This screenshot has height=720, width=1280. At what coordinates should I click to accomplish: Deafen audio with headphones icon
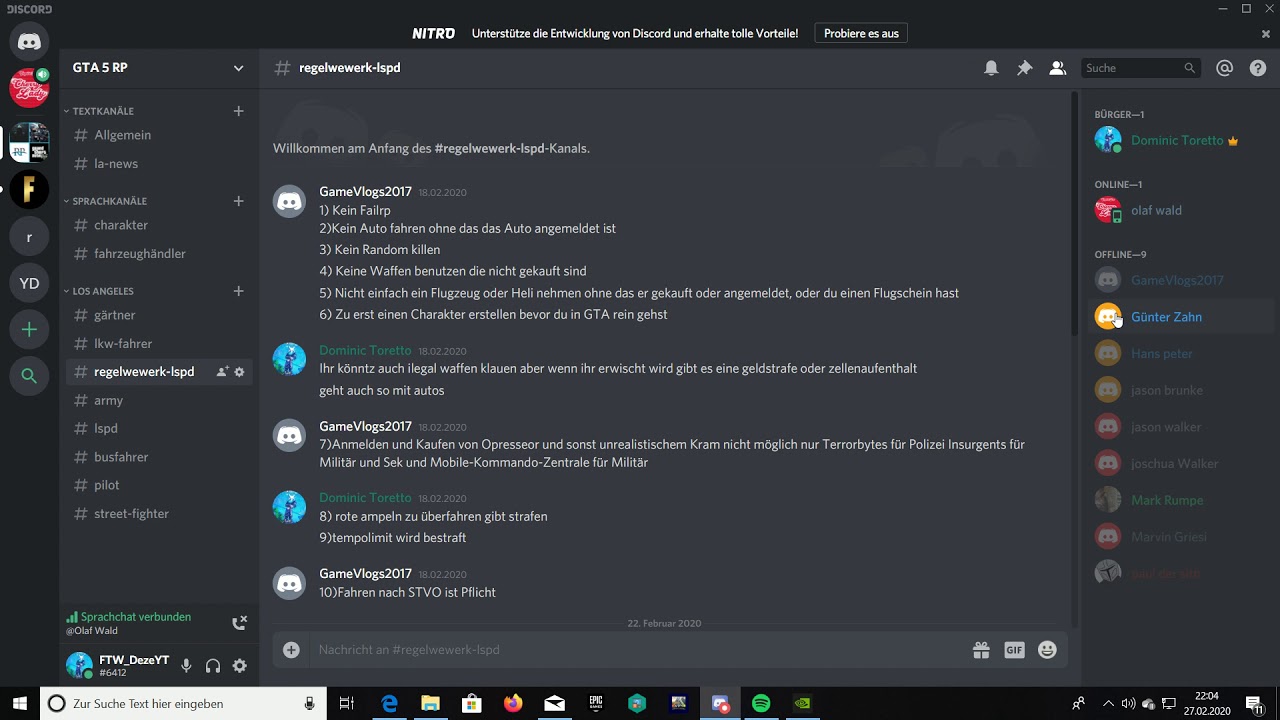point(213,666)
